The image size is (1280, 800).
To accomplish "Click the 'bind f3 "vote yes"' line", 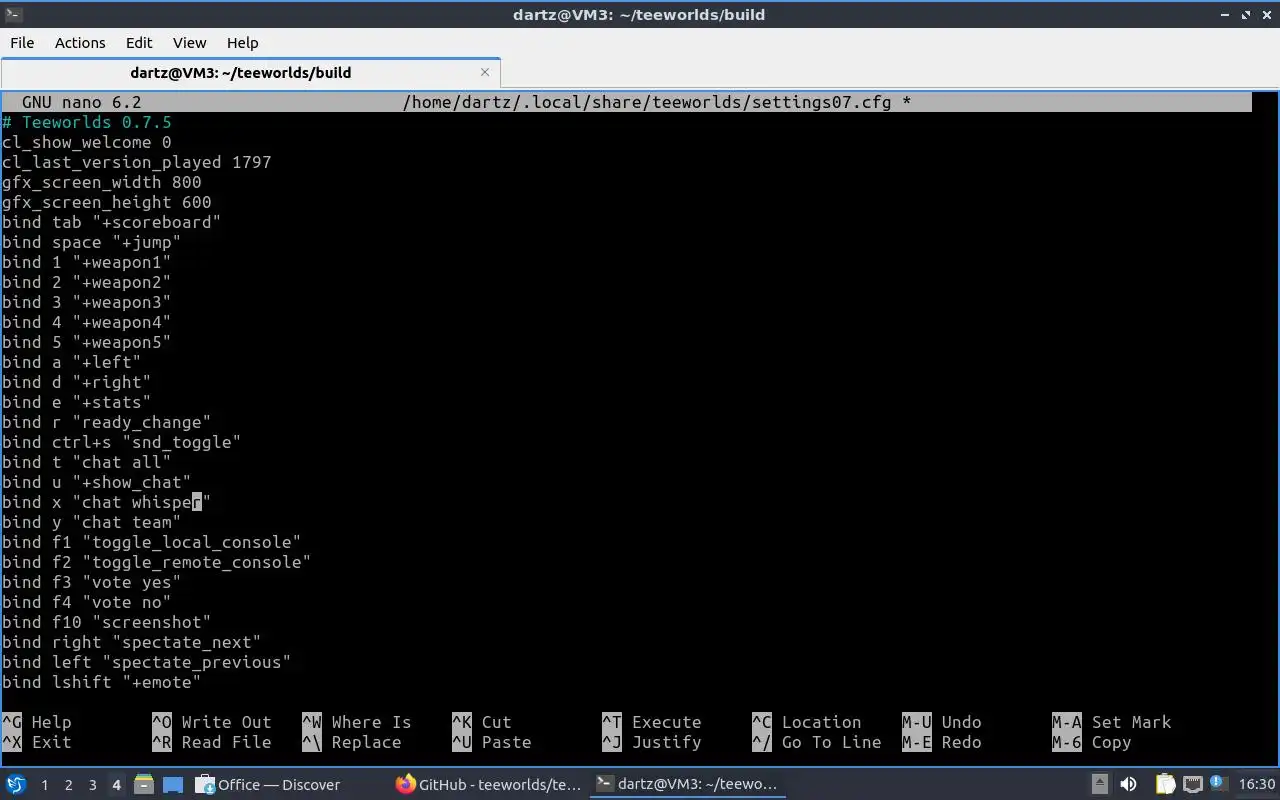I will [92, 582].
